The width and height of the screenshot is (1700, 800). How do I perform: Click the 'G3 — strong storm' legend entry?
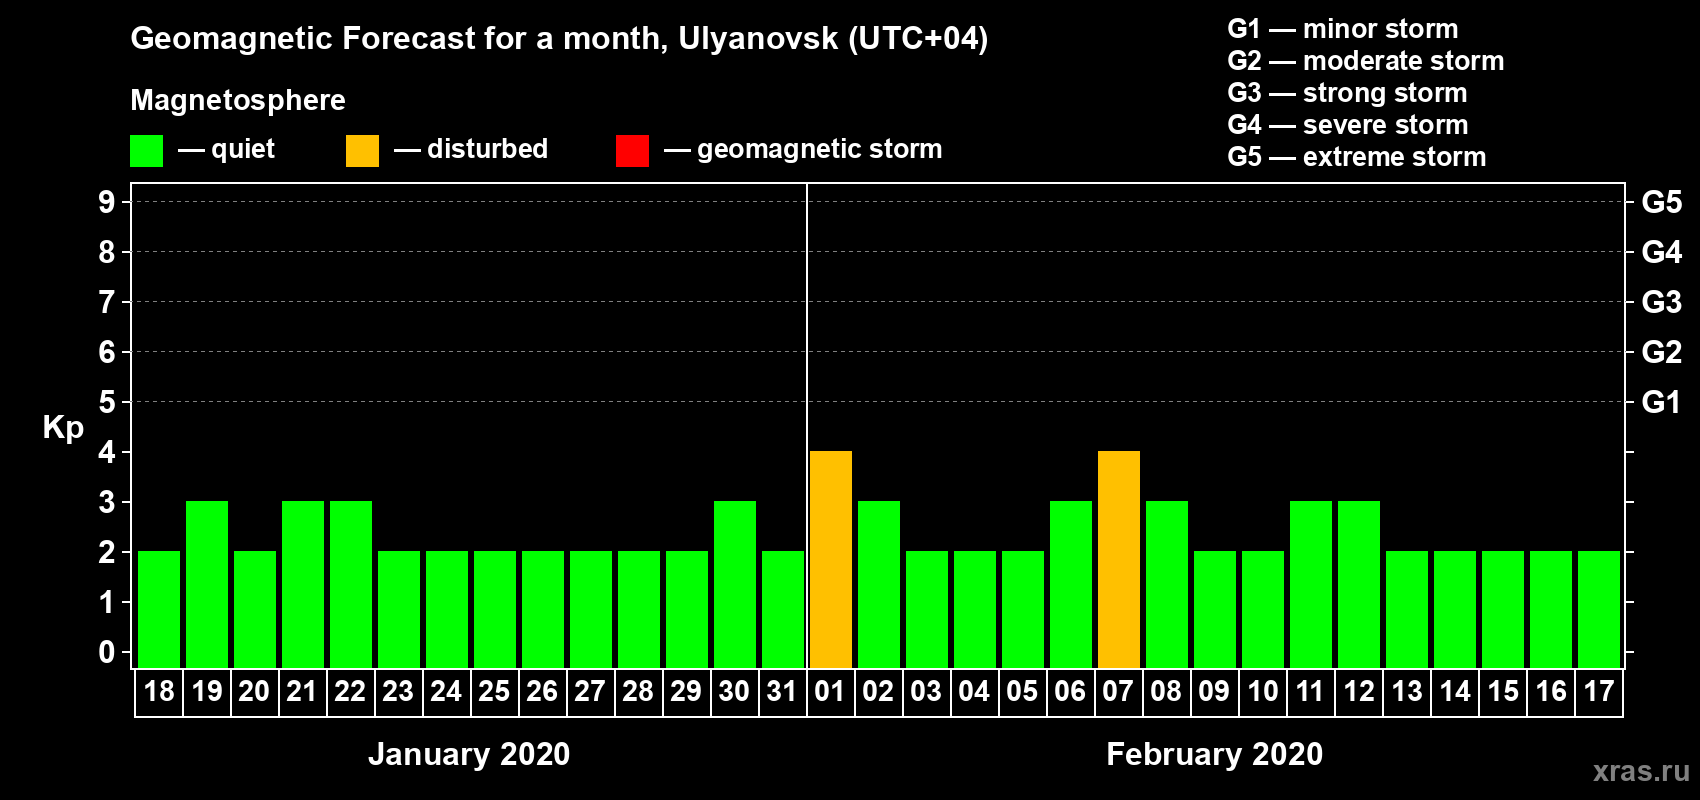1346,93
